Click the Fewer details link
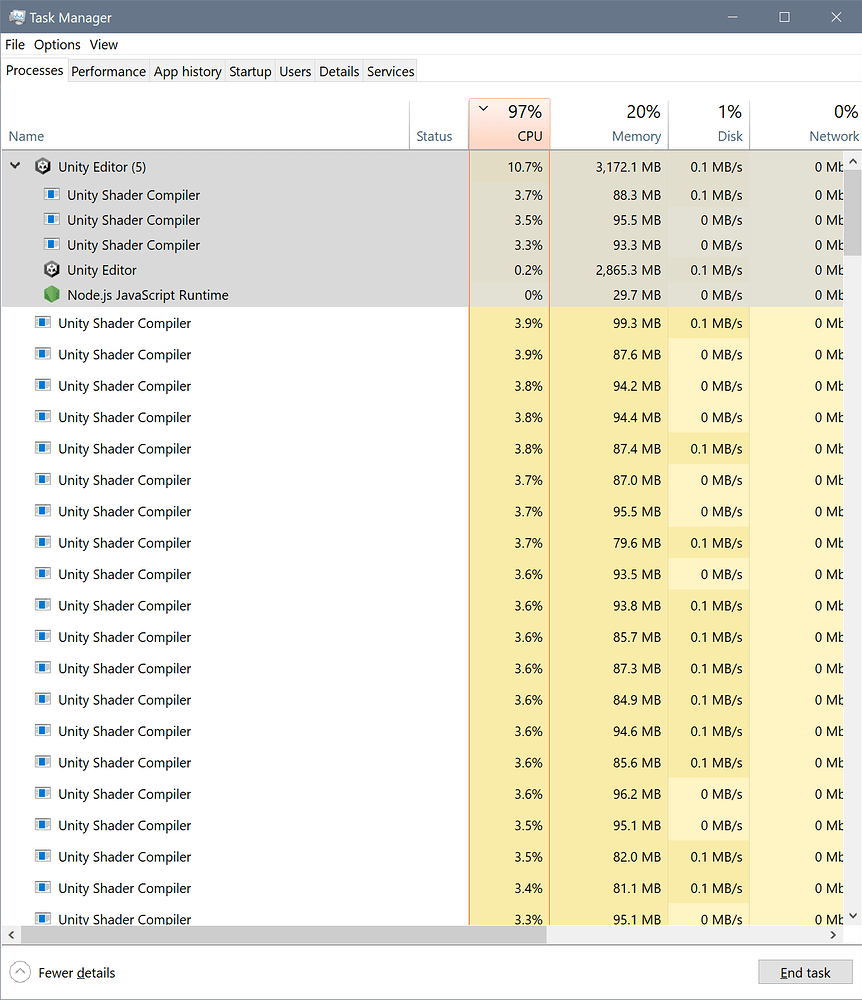This screenshot has width=862, height=1000. click(77, 972)
